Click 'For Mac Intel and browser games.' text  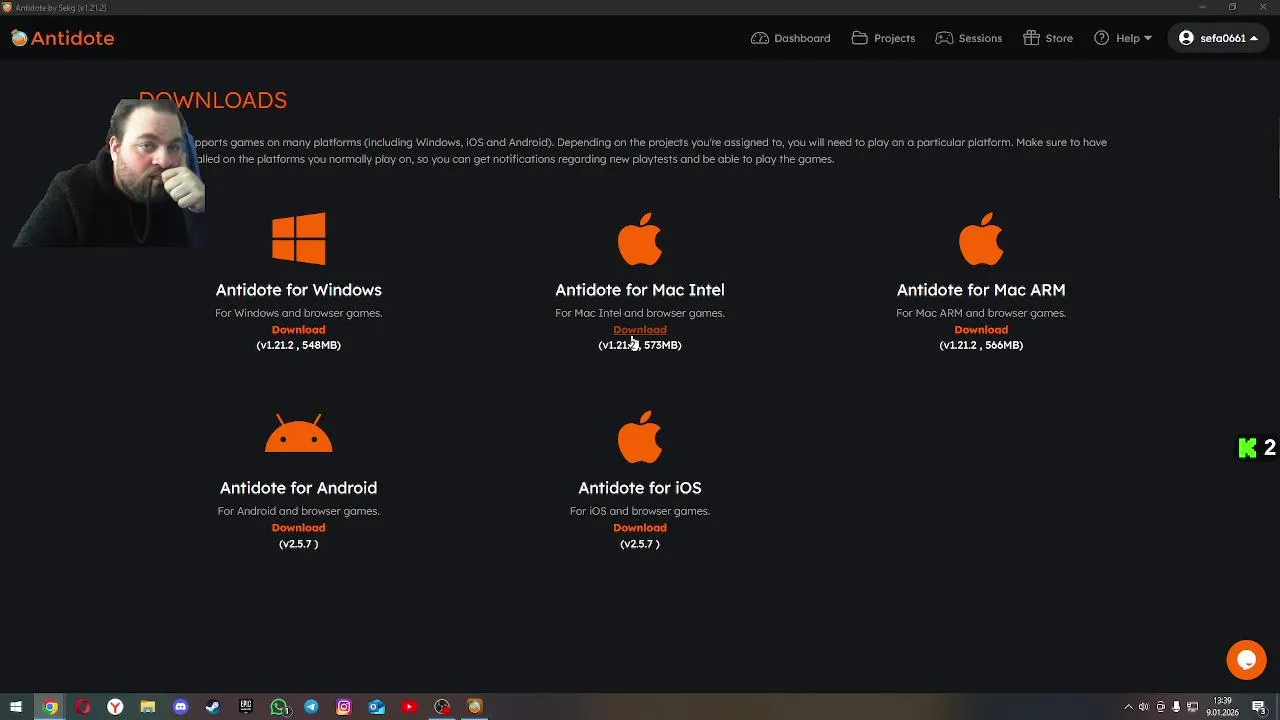coord(640,313)
